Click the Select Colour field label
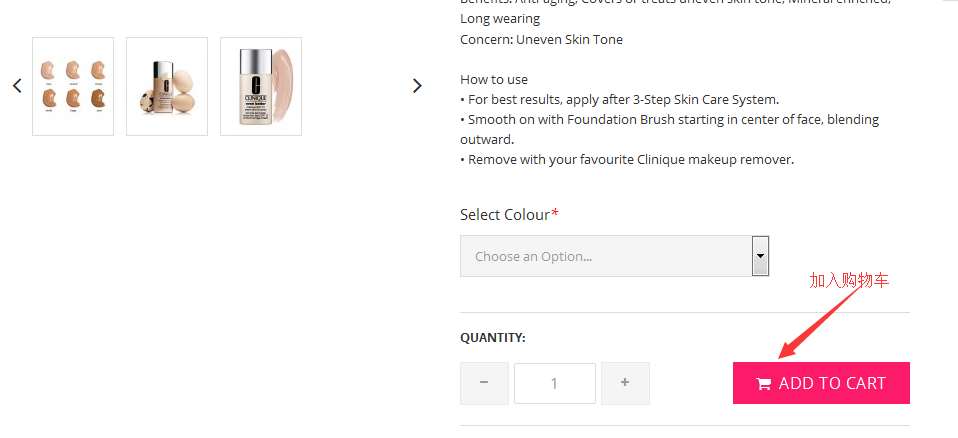 click(x=505, y=215)
